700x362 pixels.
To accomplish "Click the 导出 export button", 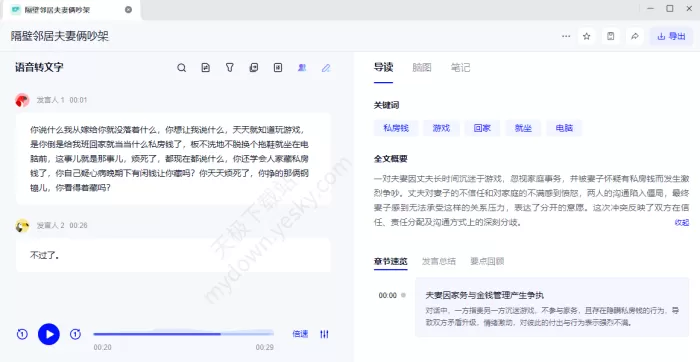I will coord(671,37).
